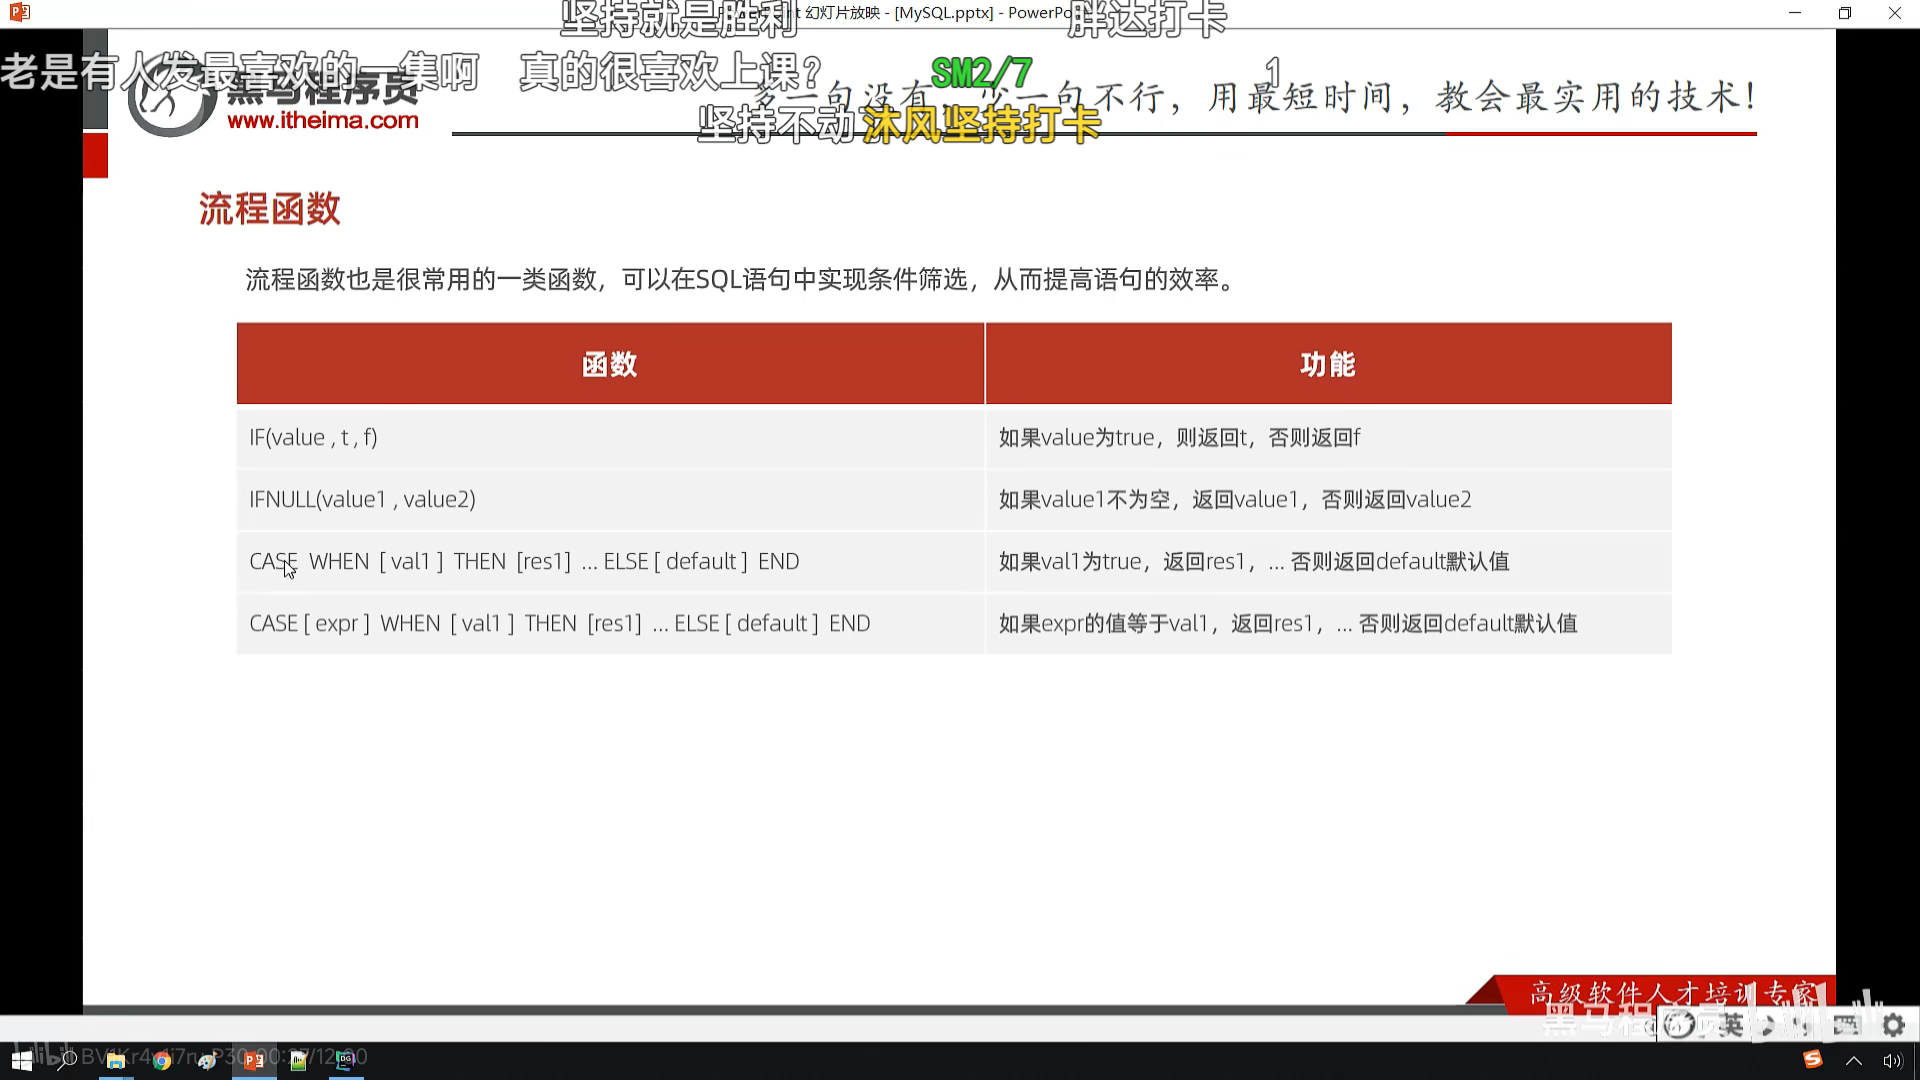
Task: Select the PowerPoint icon on the taskbar
Action: [x=255, y=1060]
